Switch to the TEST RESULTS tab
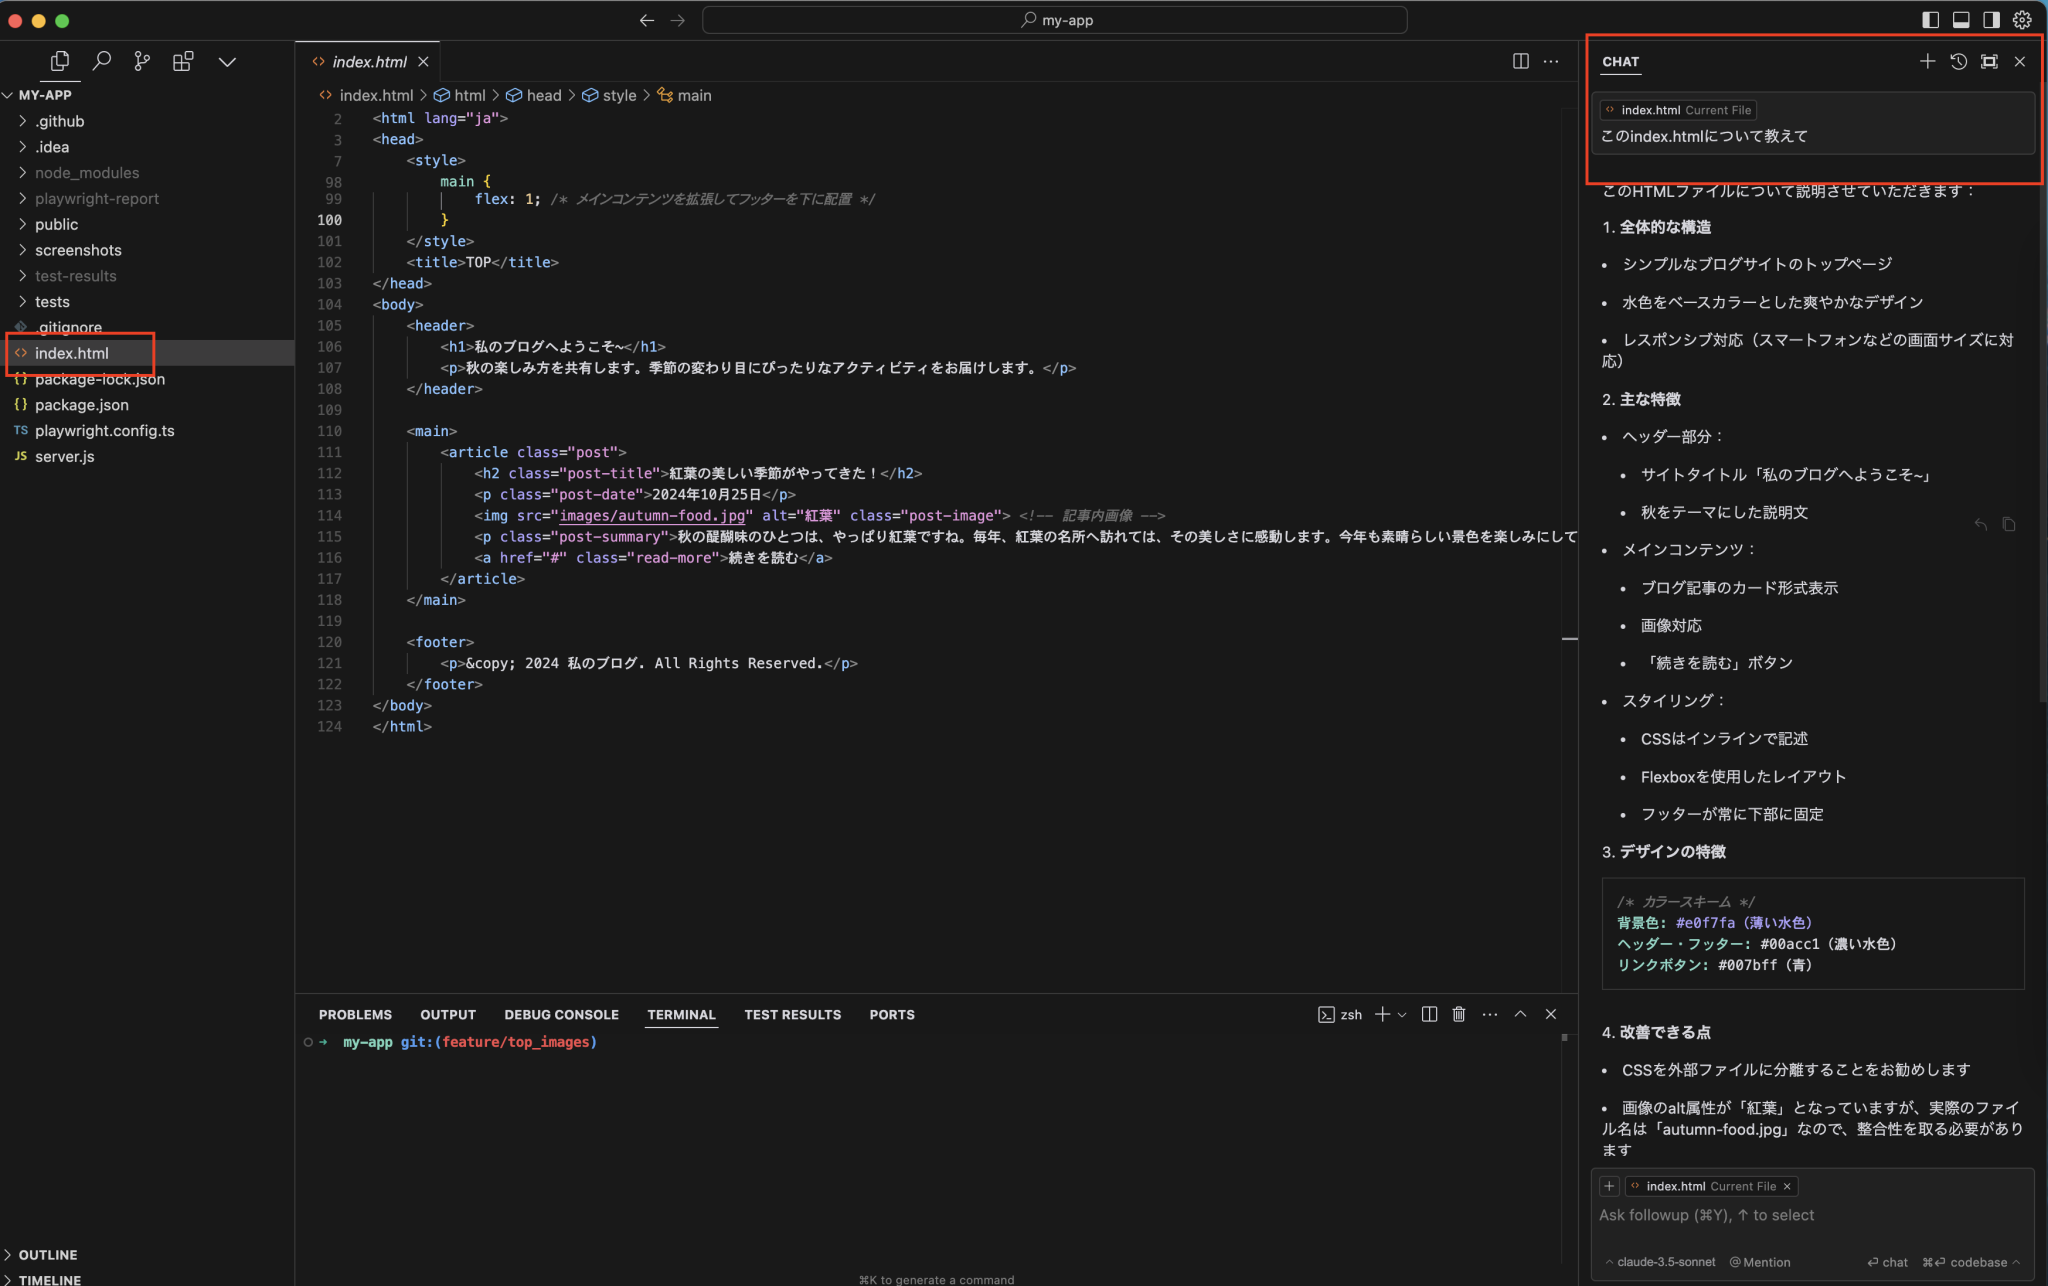The width and height of the screenshot is (2048, 1286). click(792, 1015)
